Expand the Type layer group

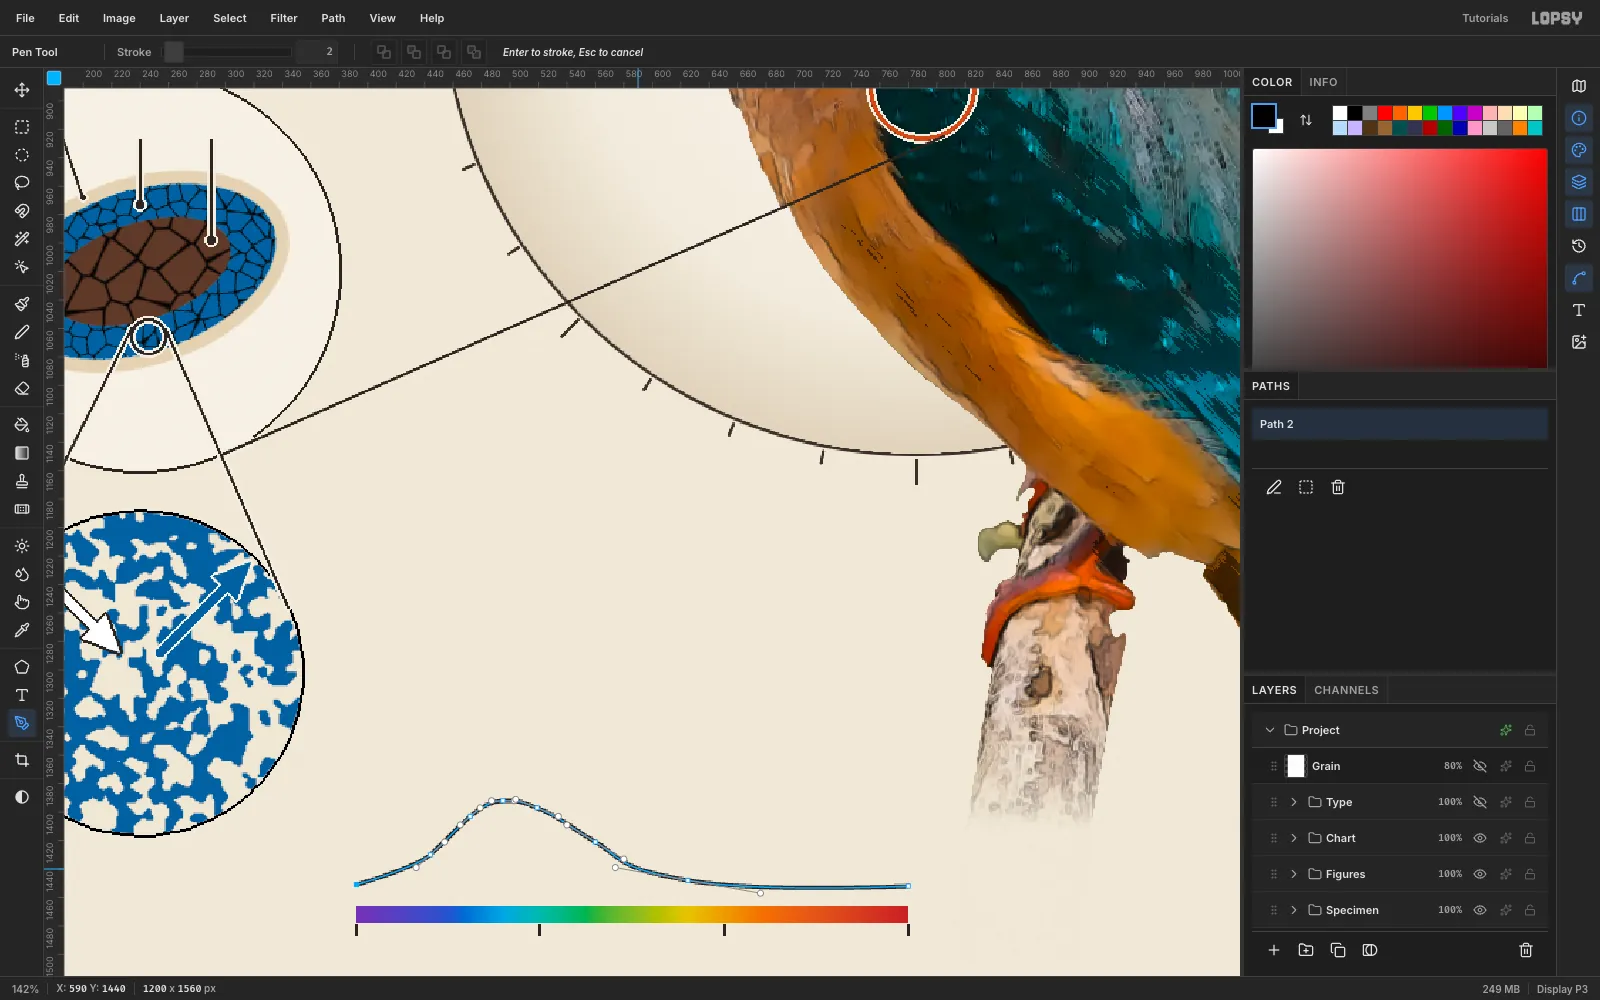click(x=1294, y=802)
